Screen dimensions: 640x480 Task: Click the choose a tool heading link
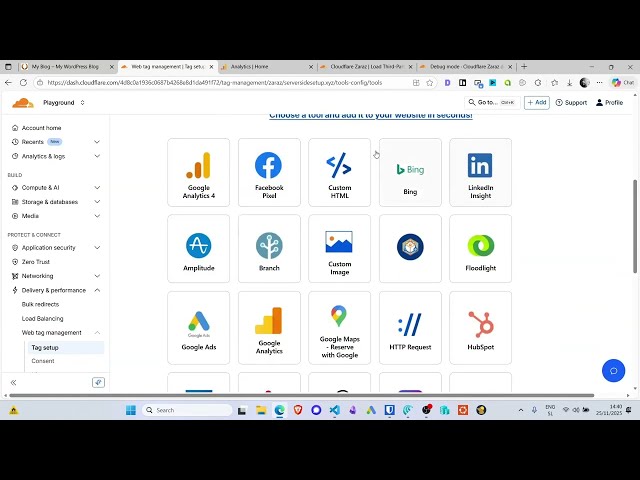click(371, 116)
